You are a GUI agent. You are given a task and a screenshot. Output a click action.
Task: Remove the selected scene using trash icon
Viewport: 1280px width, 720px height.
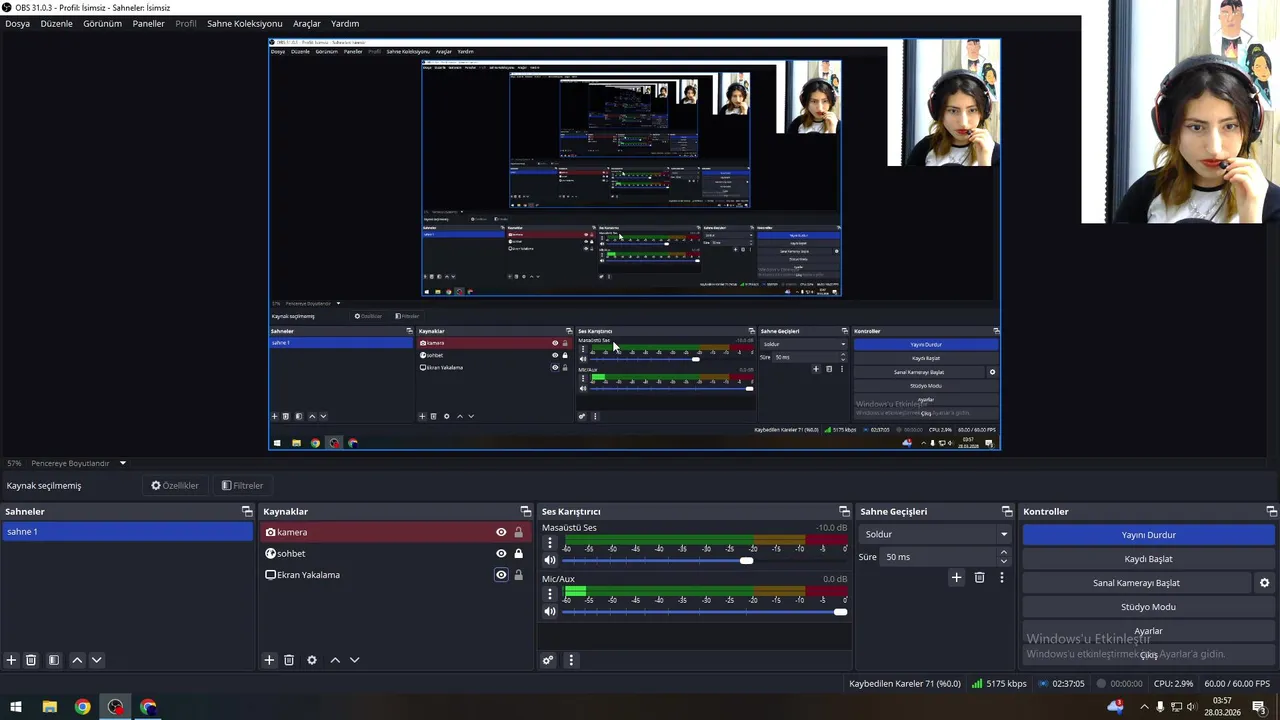(31, 660)
